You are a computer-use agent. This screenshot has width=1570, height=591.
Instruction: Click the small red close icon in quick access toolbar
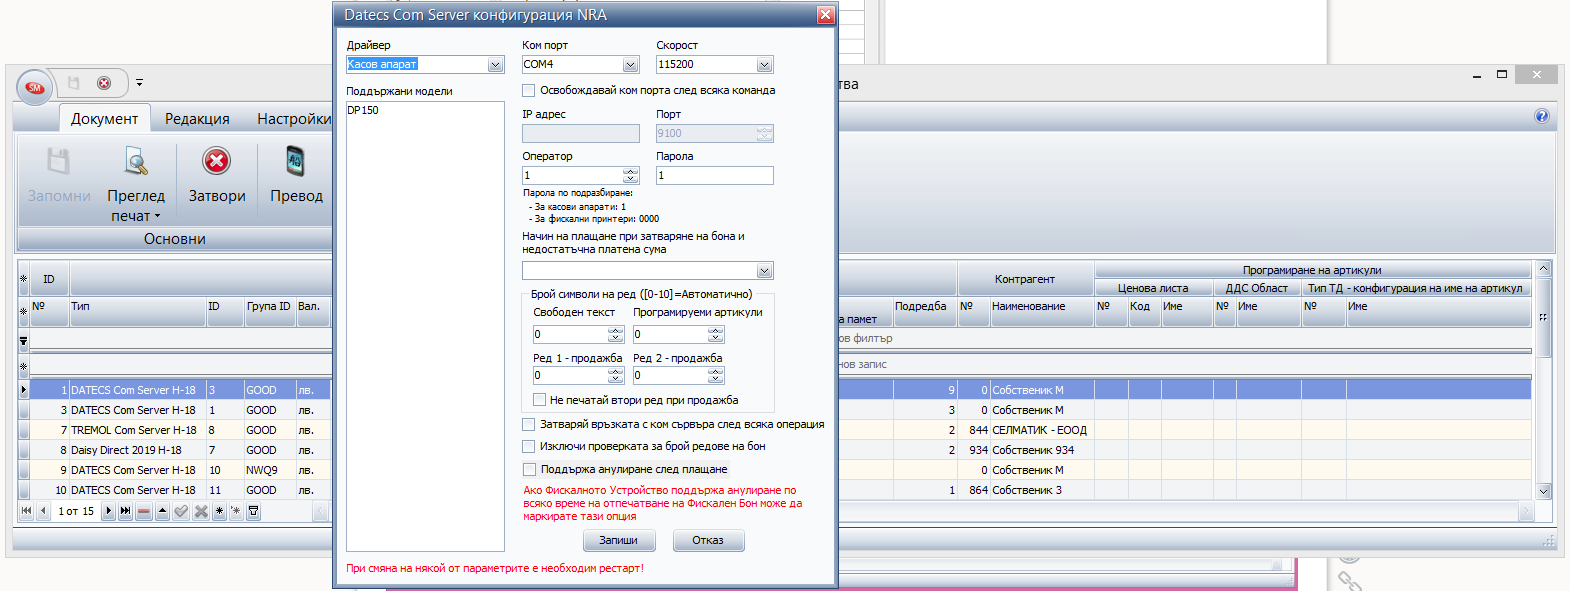tap(103, 83)
